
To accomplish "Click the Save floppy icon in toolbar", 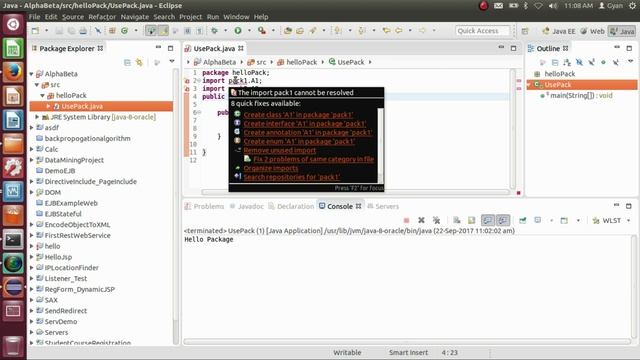I will [x=59, y=31].
